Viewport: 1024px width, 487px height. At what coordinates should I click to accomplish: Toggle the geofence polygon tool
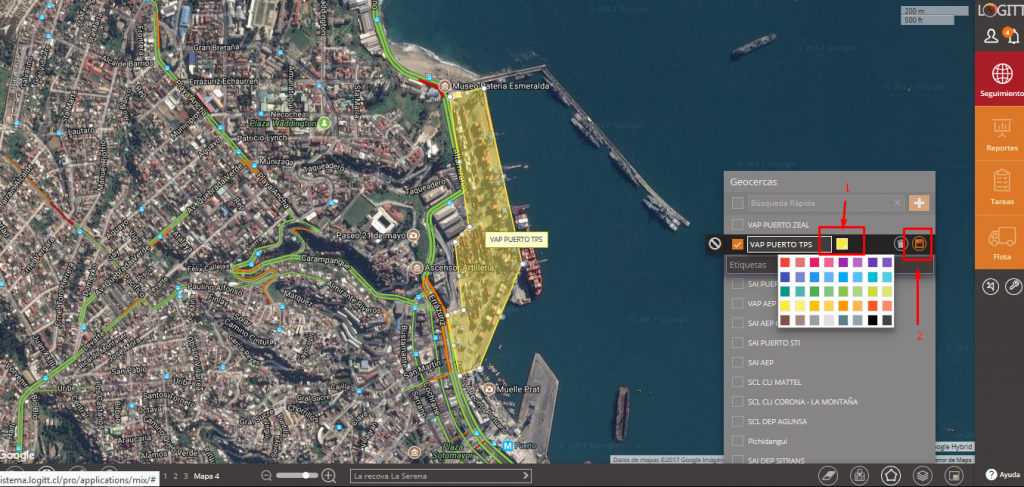point(891,475)
